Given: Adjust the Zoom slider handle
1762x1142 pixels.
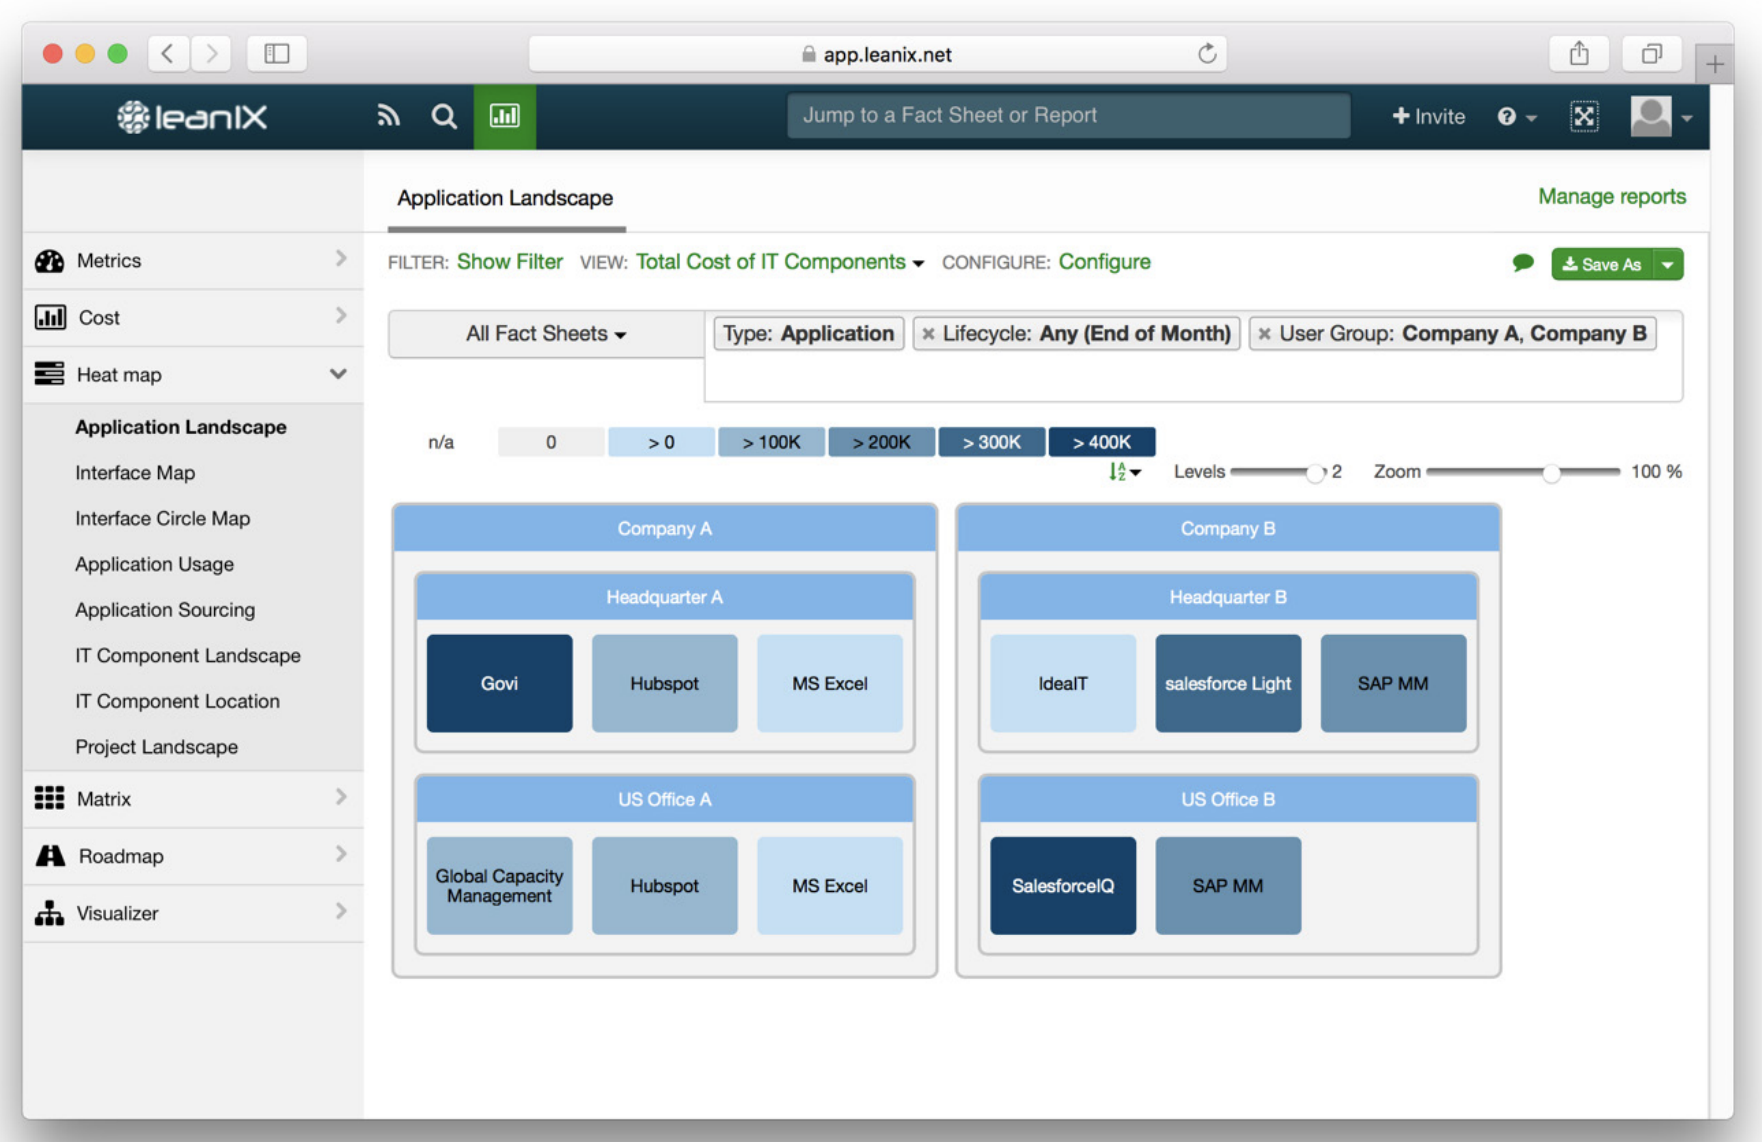Looking at the screenshot, I should 1551,472.
